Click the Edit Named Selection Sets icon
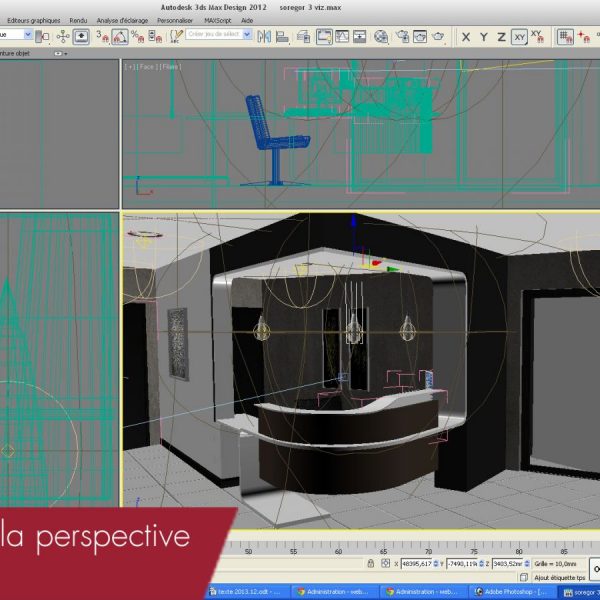This screenshot has width=600, height=600. (176, 37)
